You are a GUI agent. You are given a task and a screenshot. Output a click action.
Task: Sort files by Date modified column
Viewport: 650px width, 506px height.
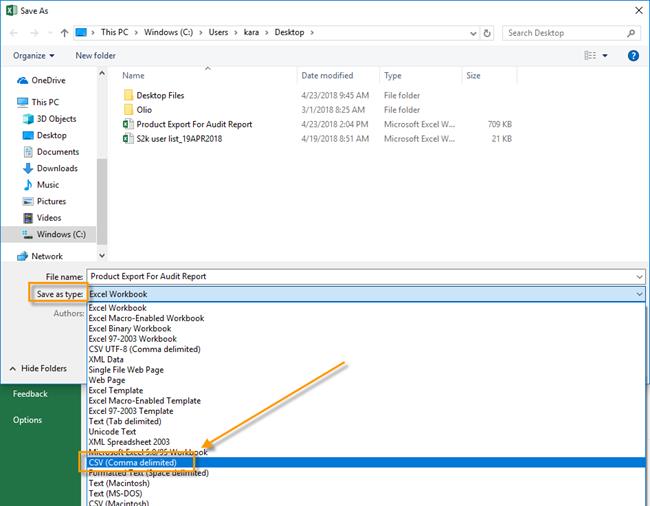tap(327, 76)
